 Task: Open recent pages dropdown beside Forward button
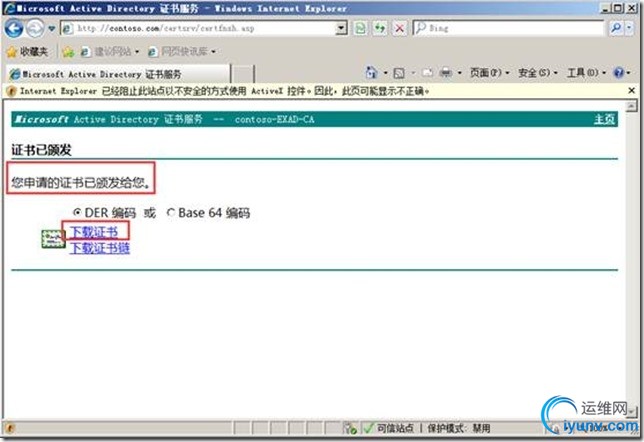[51, 28]
